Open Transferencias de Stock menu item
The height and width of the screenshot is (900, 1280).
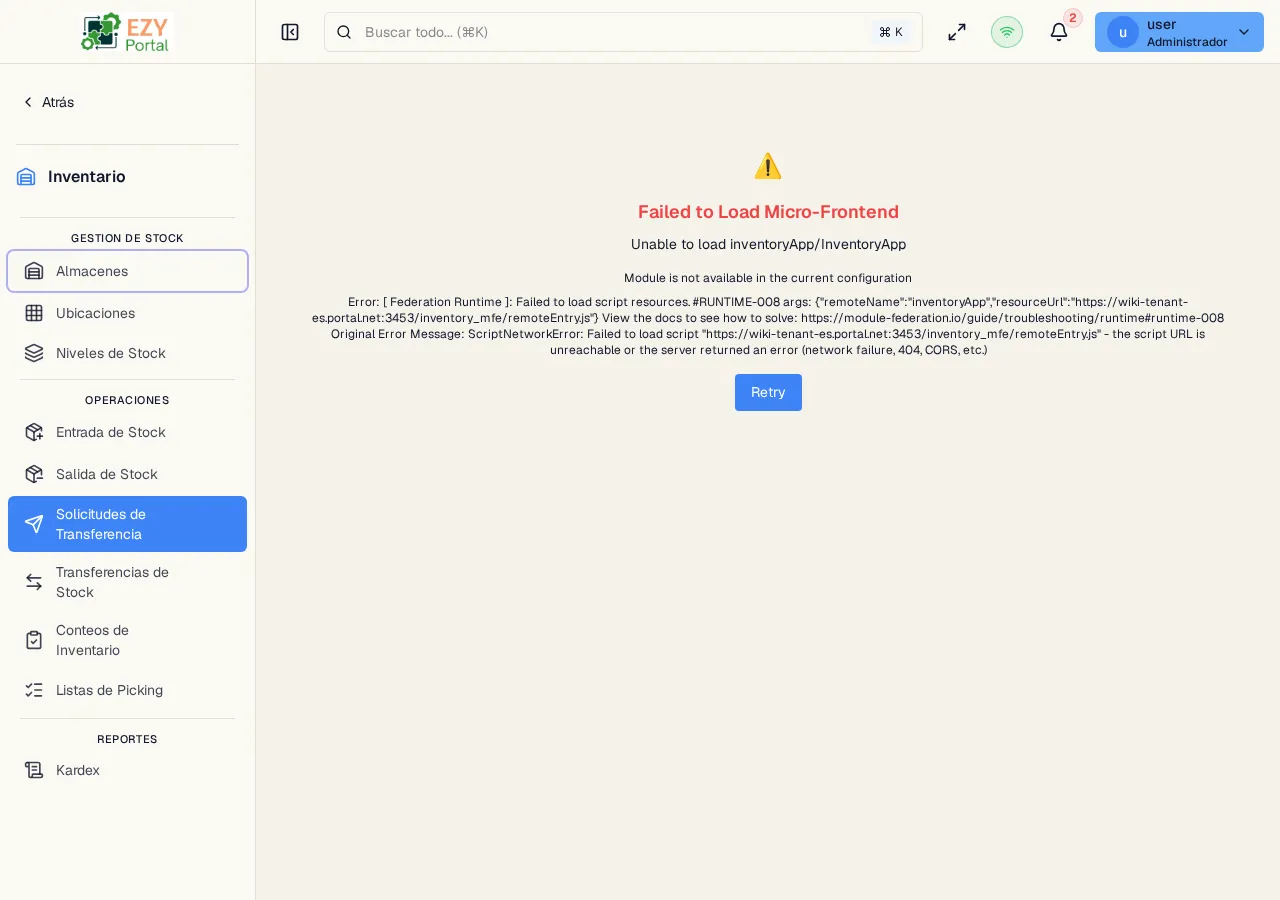coord(127,582)
